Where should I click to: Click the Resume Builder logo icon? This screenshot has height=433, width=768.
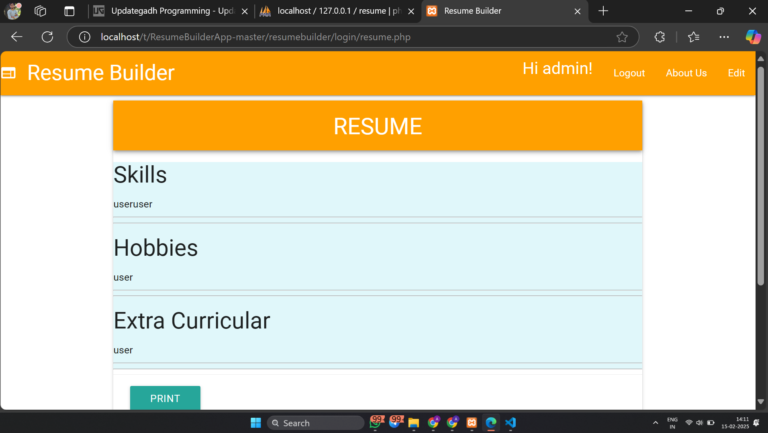tap(9, 73)
